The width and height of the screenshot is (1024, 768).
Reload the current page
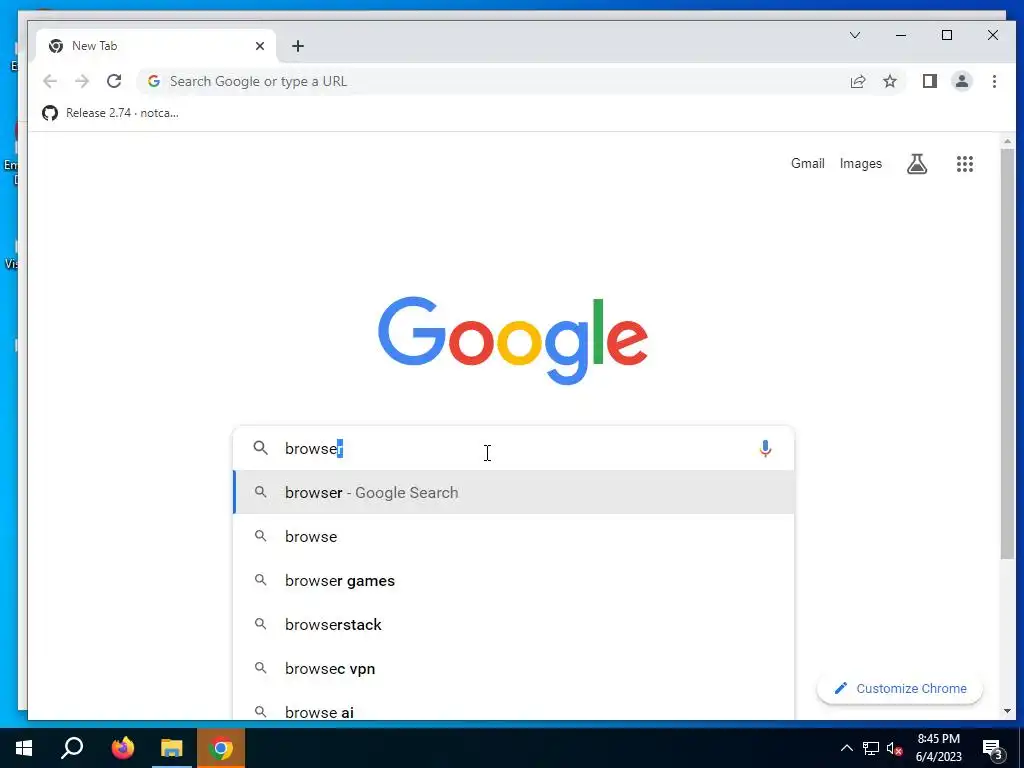point(114,81)
